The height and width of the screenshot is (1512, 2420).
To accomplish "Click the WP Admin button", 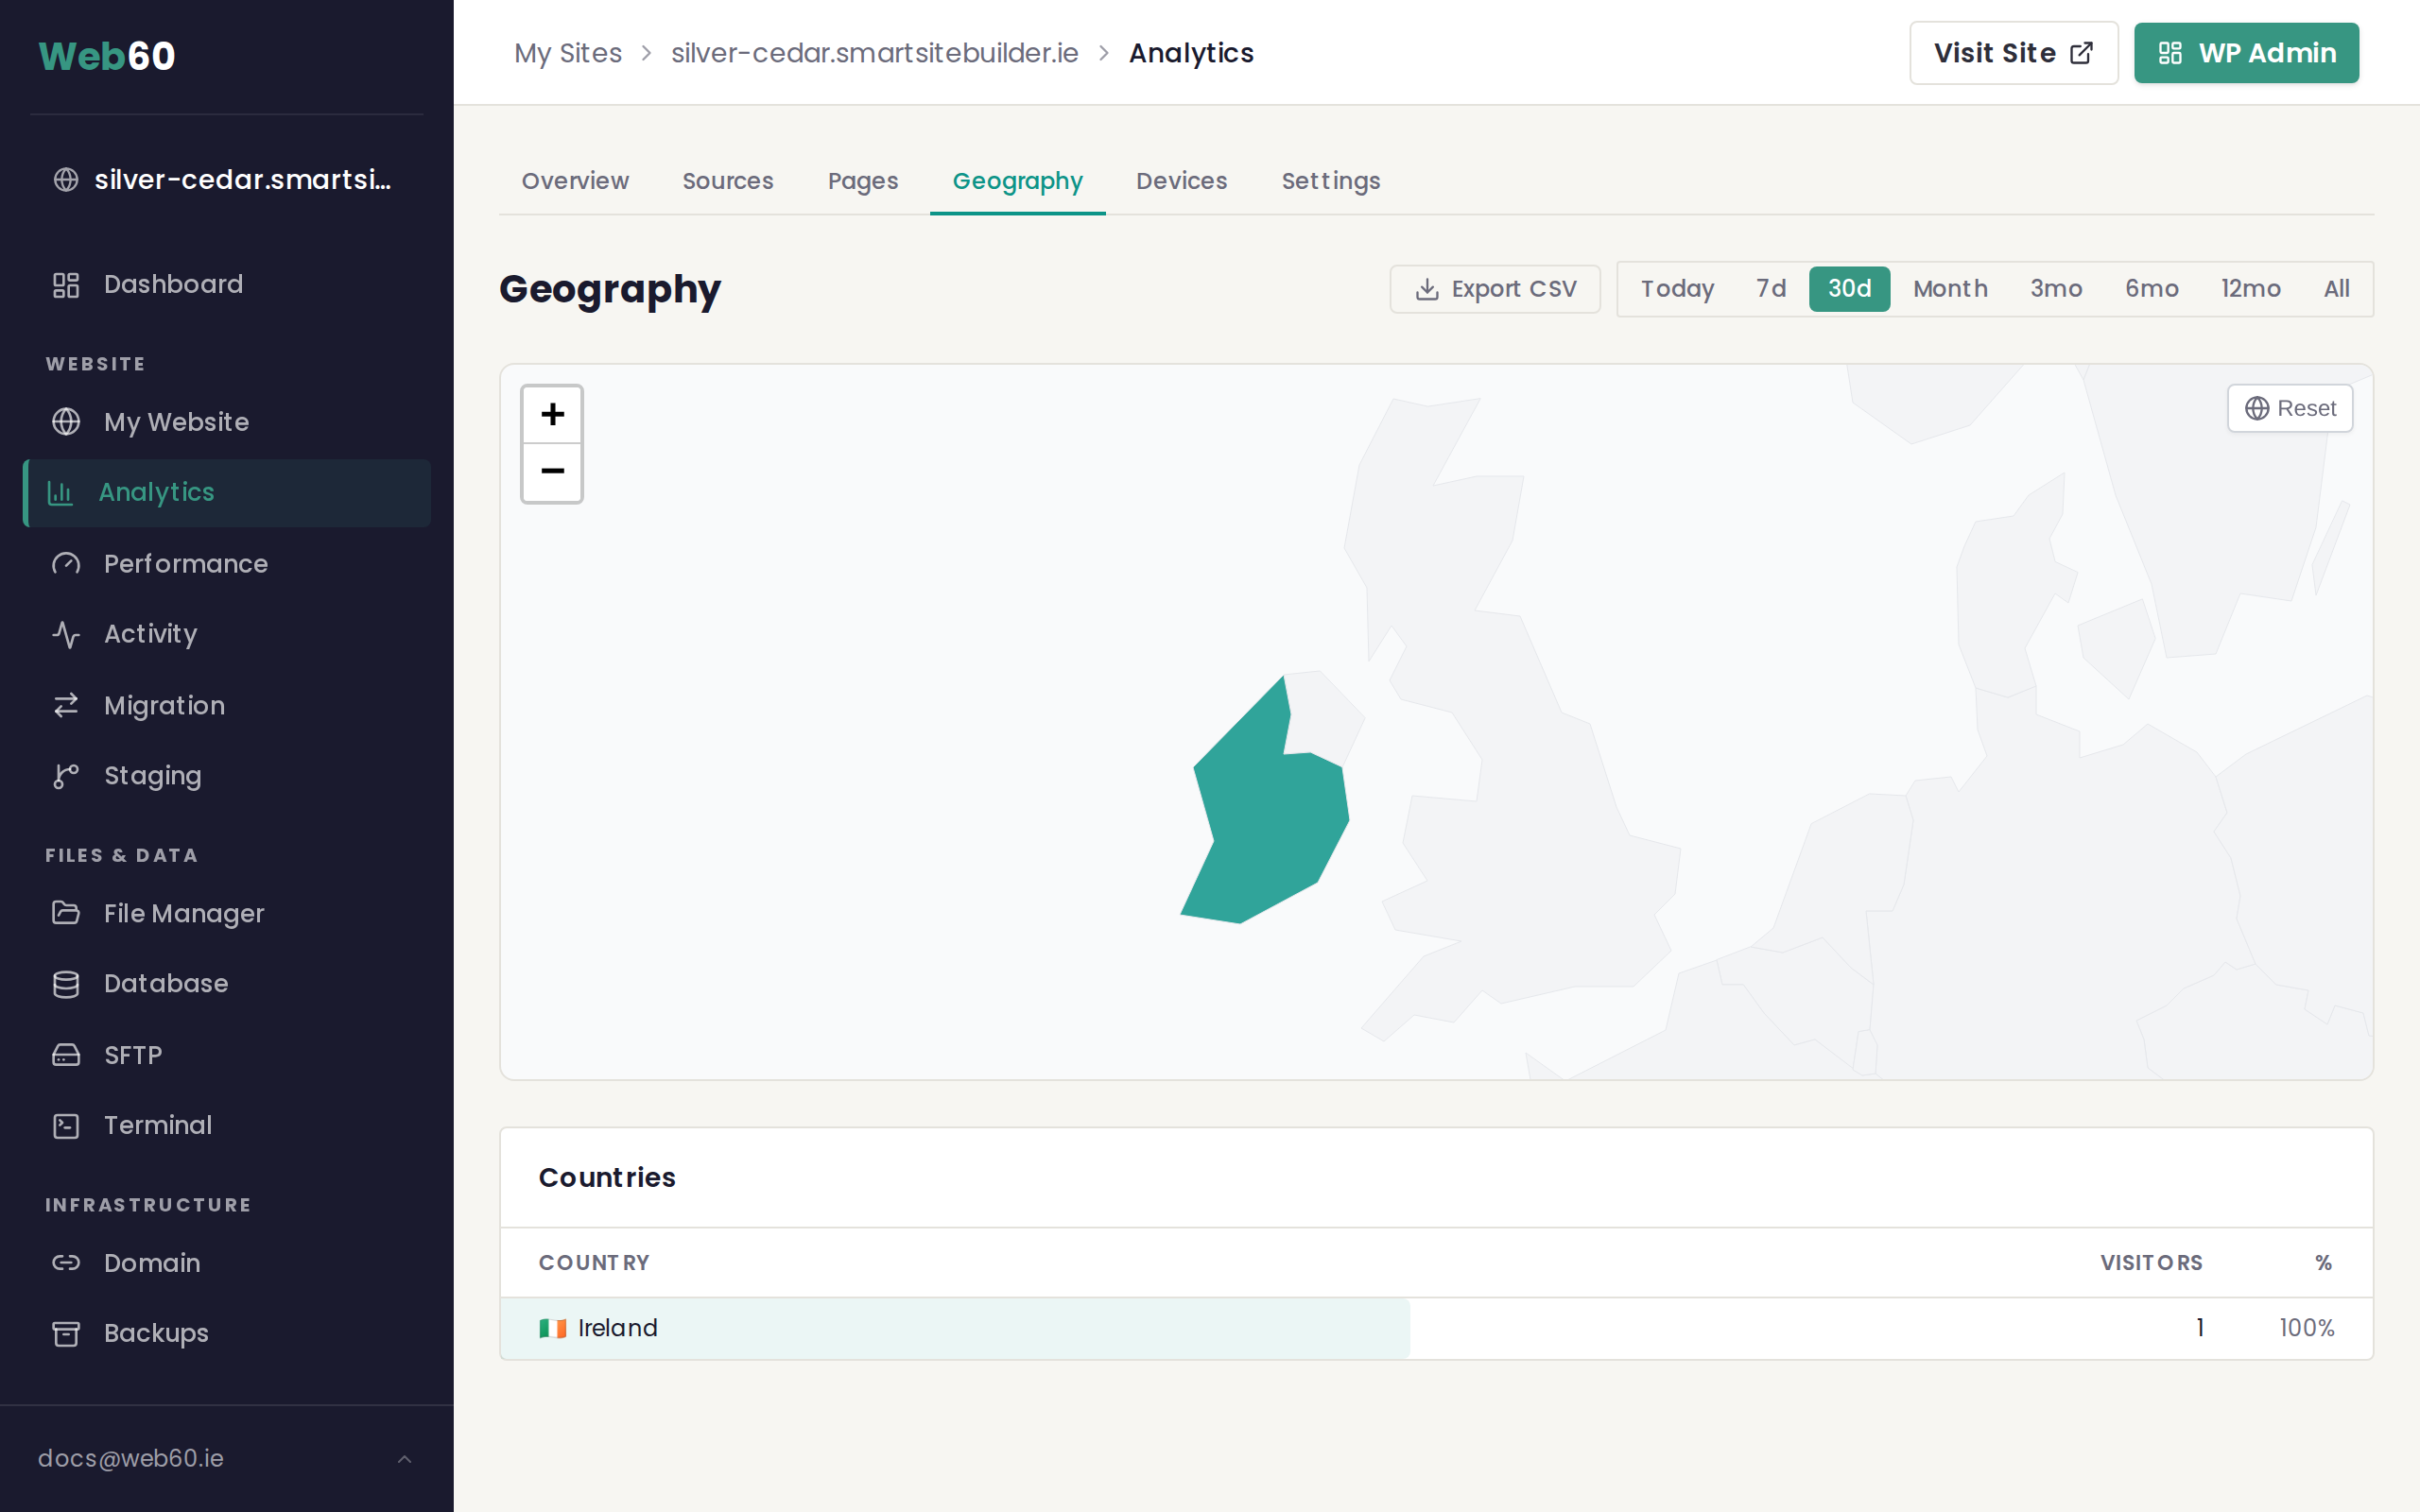I will [x=2246, y=53].
